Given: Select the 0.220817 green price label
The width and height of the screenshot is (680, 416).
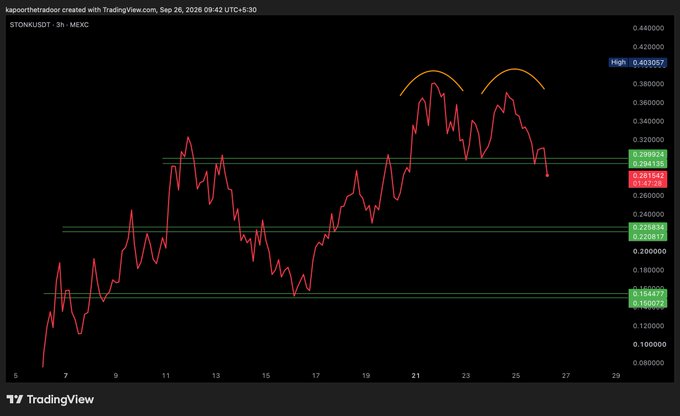Looking at the screenshot, I should point(648,236).
